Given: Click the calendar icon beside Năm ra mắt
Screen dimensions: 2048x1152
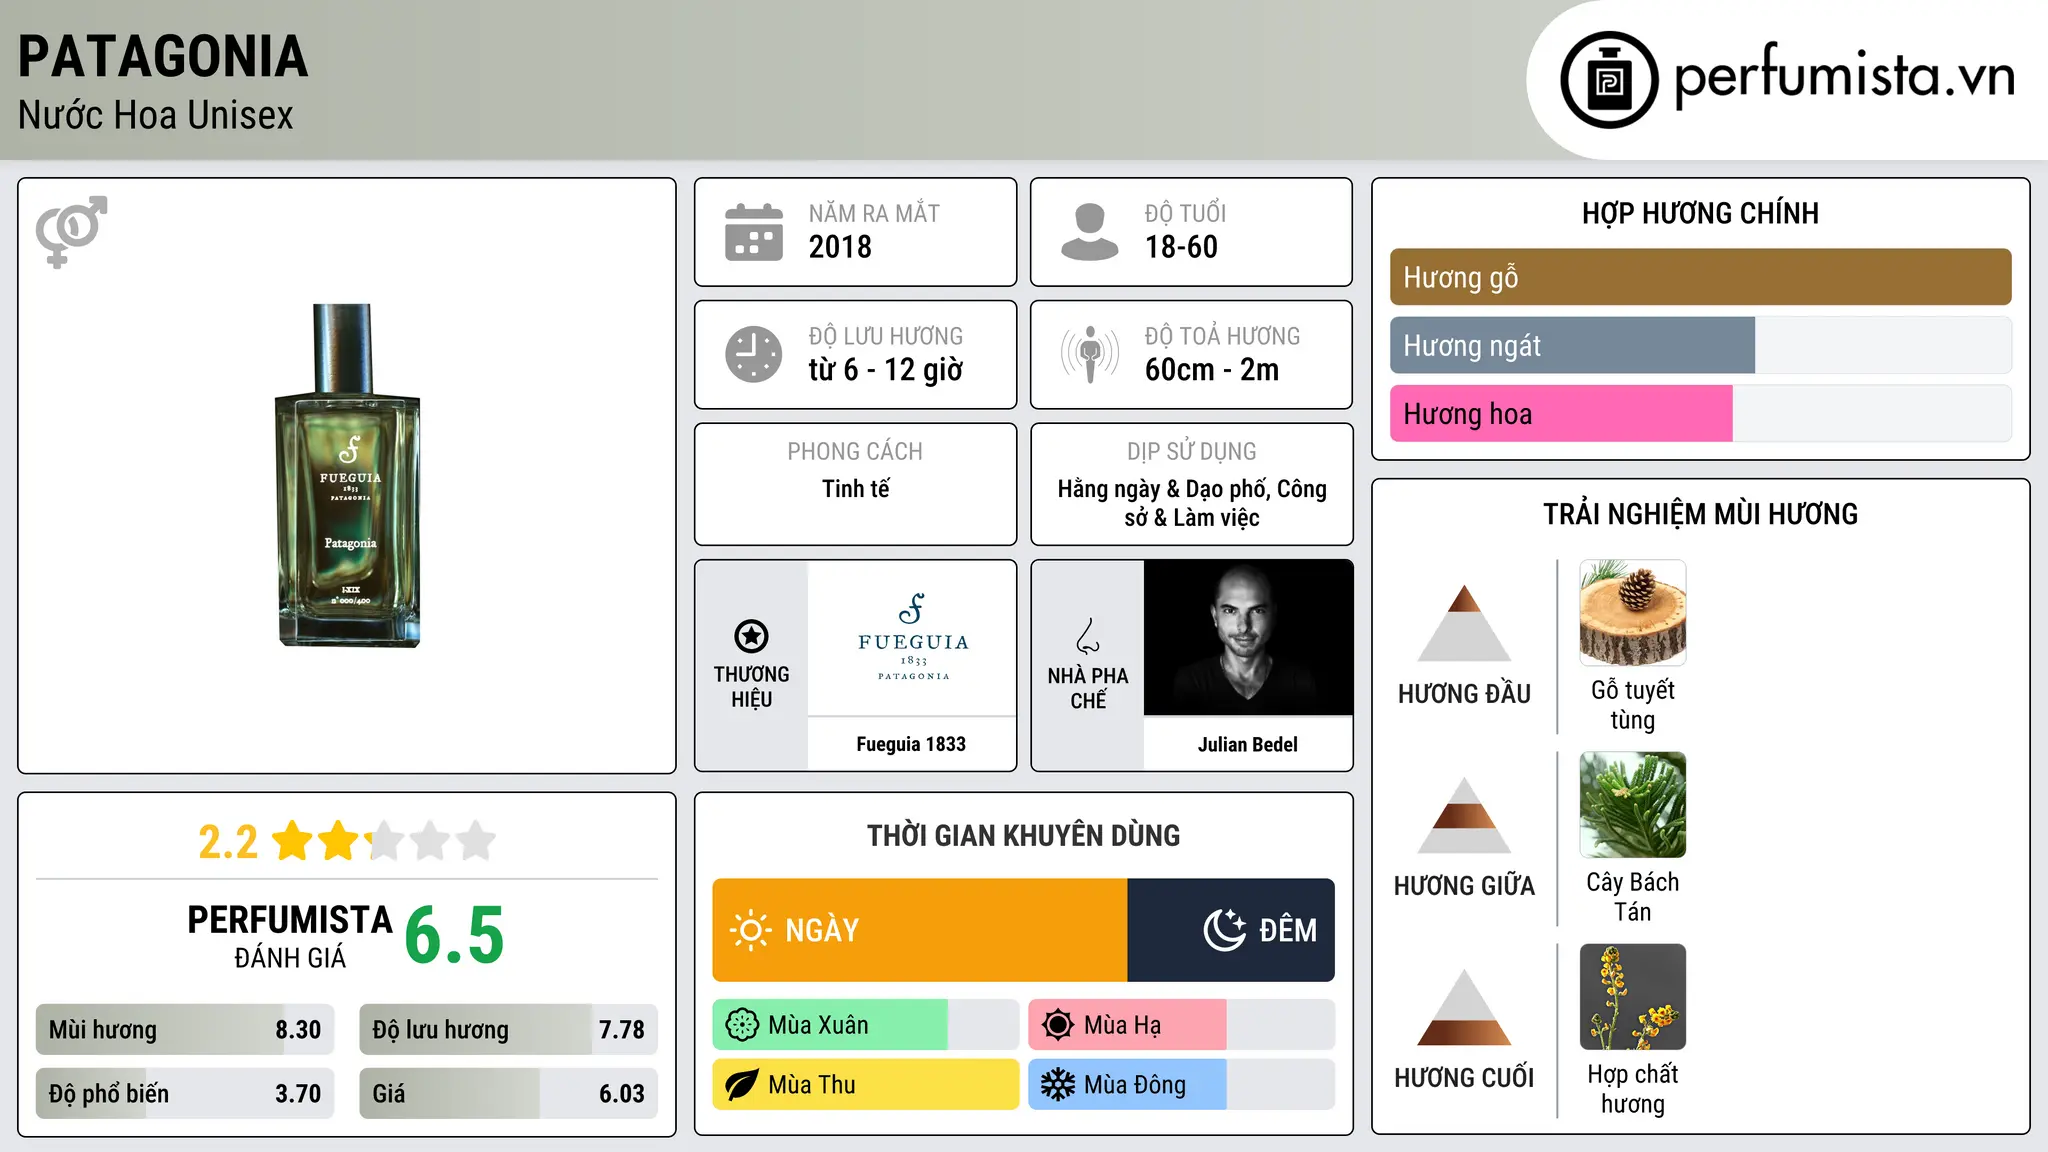Looking at the screenshot, I should pos(754,232).
